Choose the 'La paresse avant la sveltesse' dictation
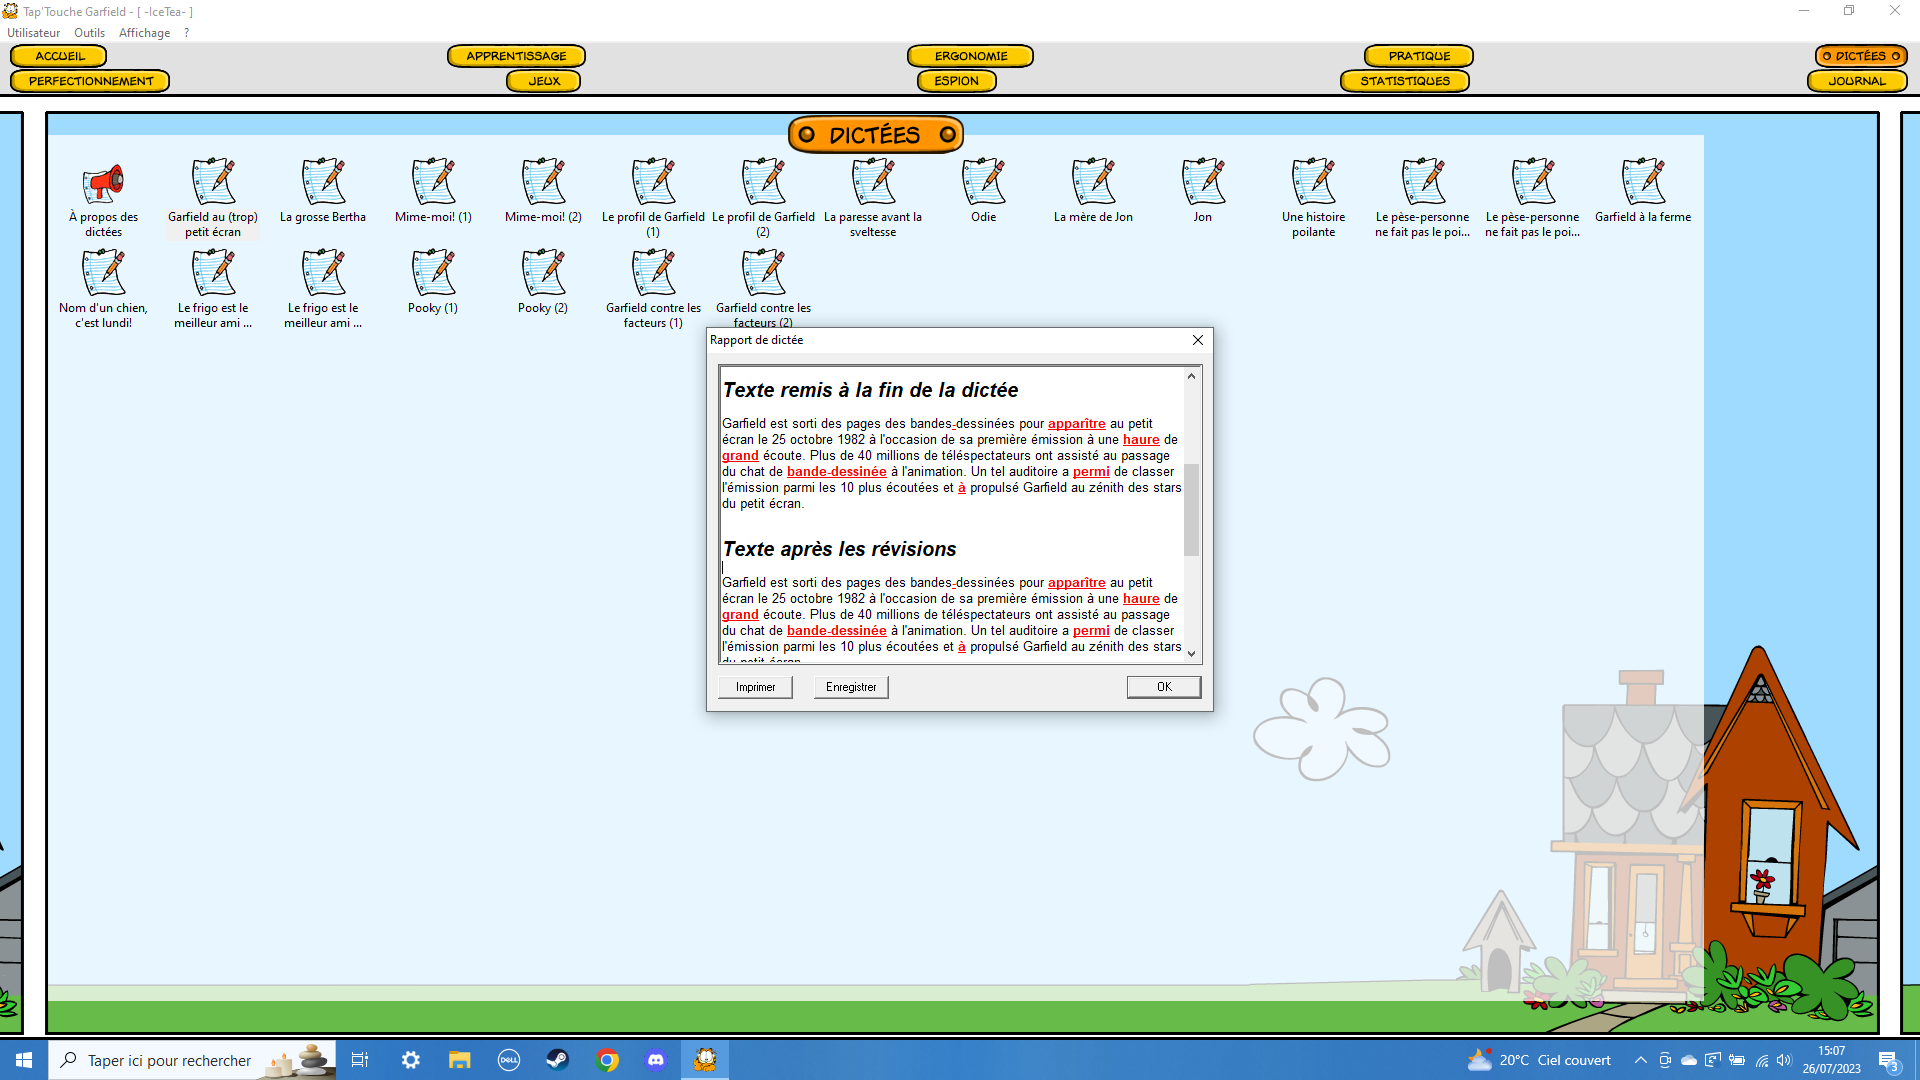The width and height of the screenshot is (1920, 1080). pos(873,199)
